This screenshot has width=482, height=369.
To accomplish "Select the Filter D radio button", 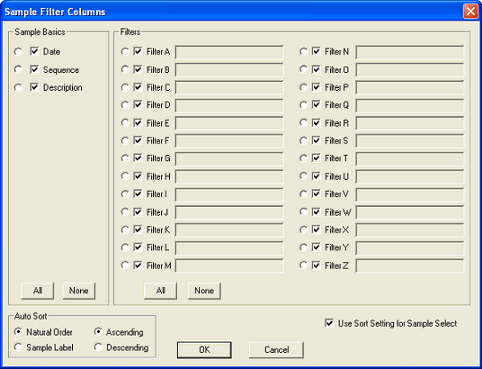I will [125, 105].
